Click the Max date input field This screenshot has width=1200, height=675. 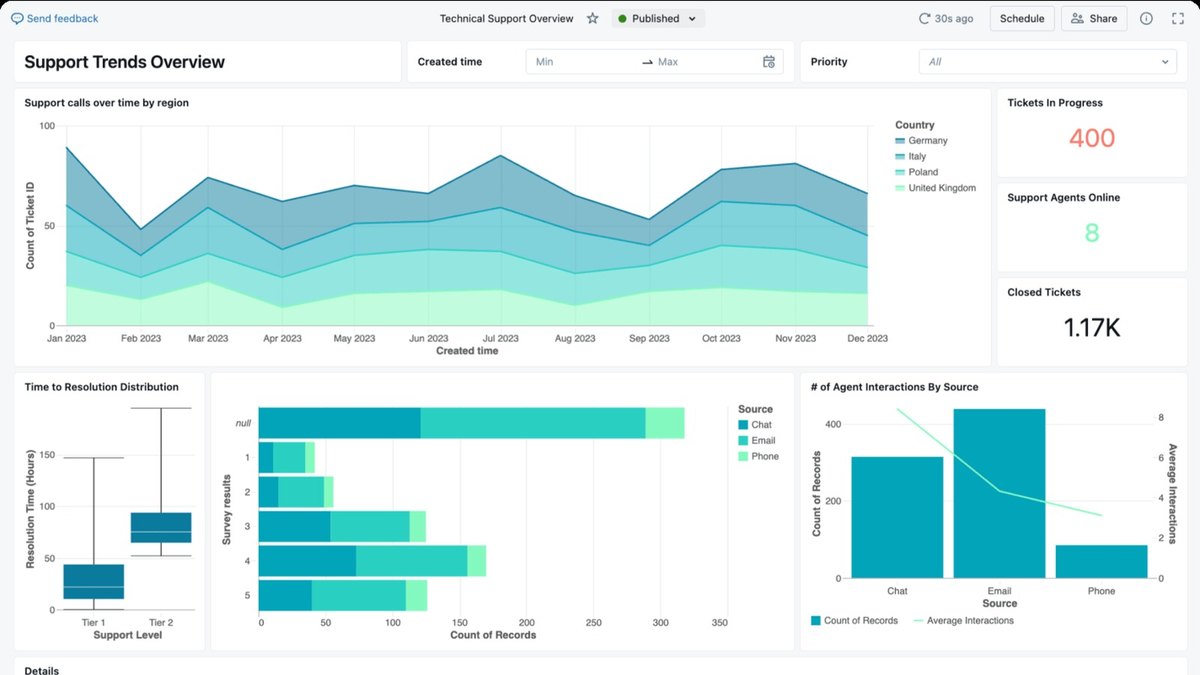coord(705,62)
